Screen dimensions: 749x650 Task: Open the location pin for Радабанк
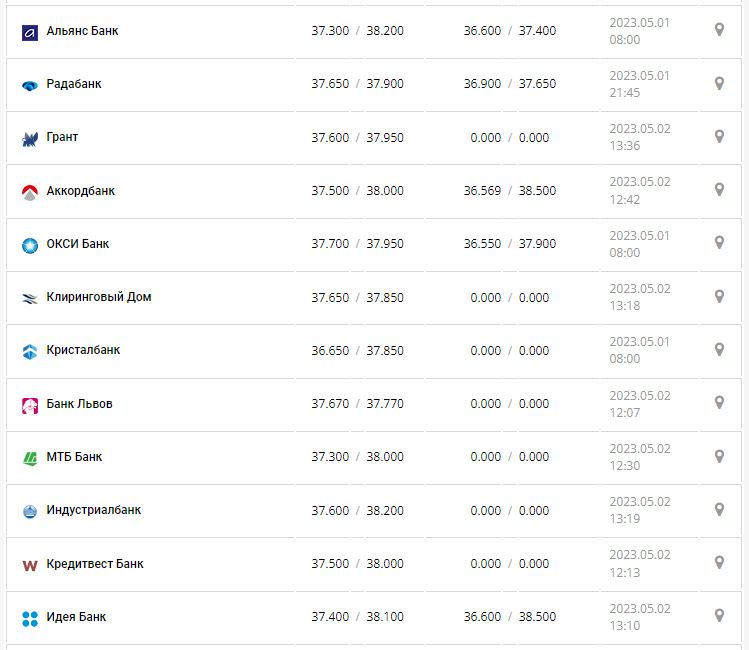(x=718, y=83)
